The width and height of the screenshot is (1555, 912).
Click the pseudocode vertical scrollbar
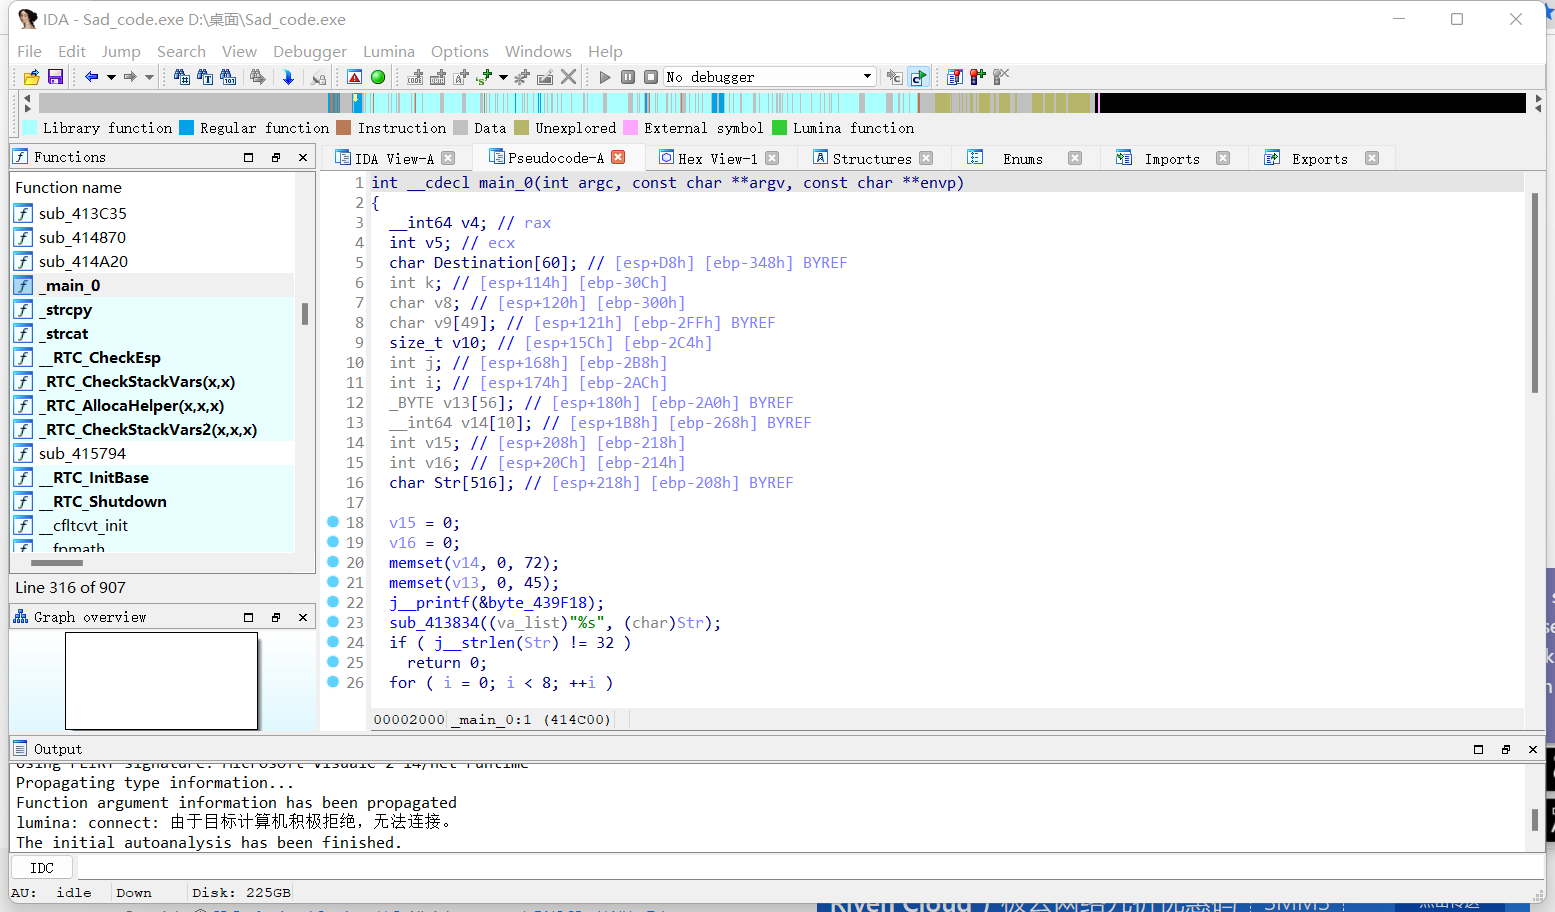[1535, 292]
